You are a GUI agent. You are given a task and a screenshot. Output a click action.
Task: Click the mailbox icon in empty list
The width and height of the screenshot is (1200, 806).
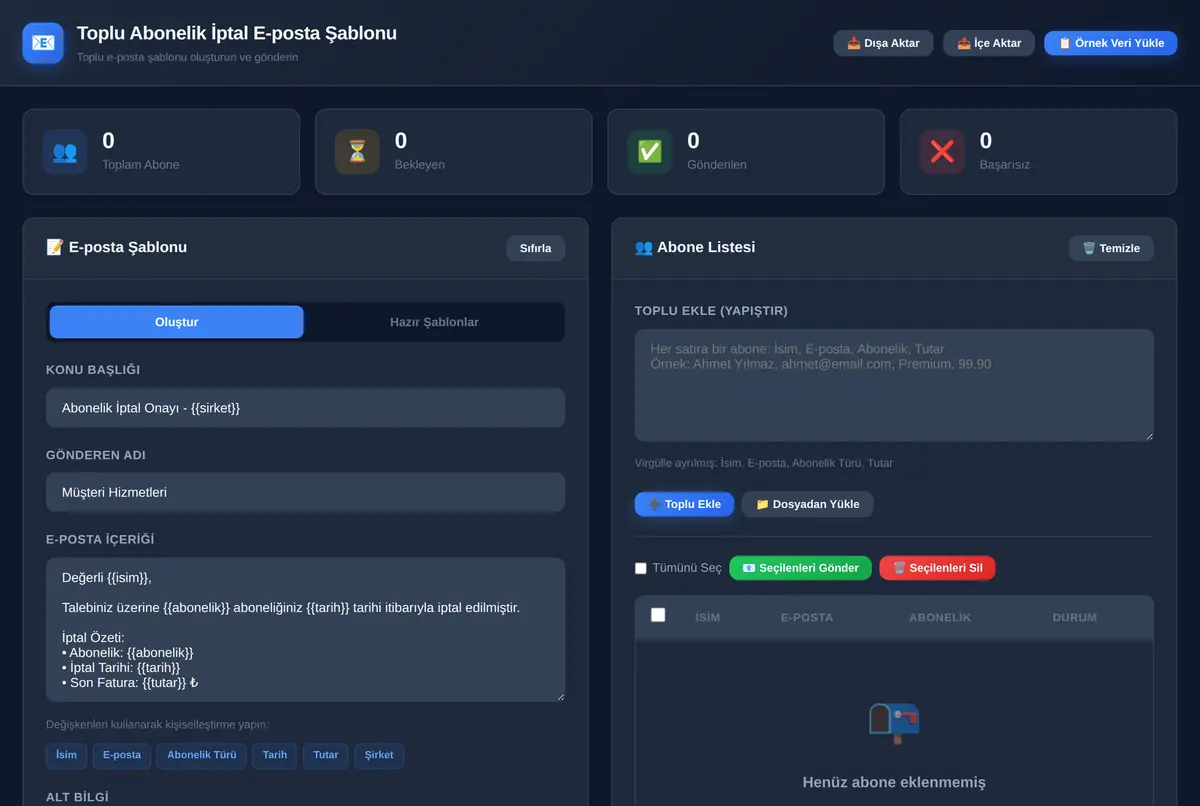point(894,723)
